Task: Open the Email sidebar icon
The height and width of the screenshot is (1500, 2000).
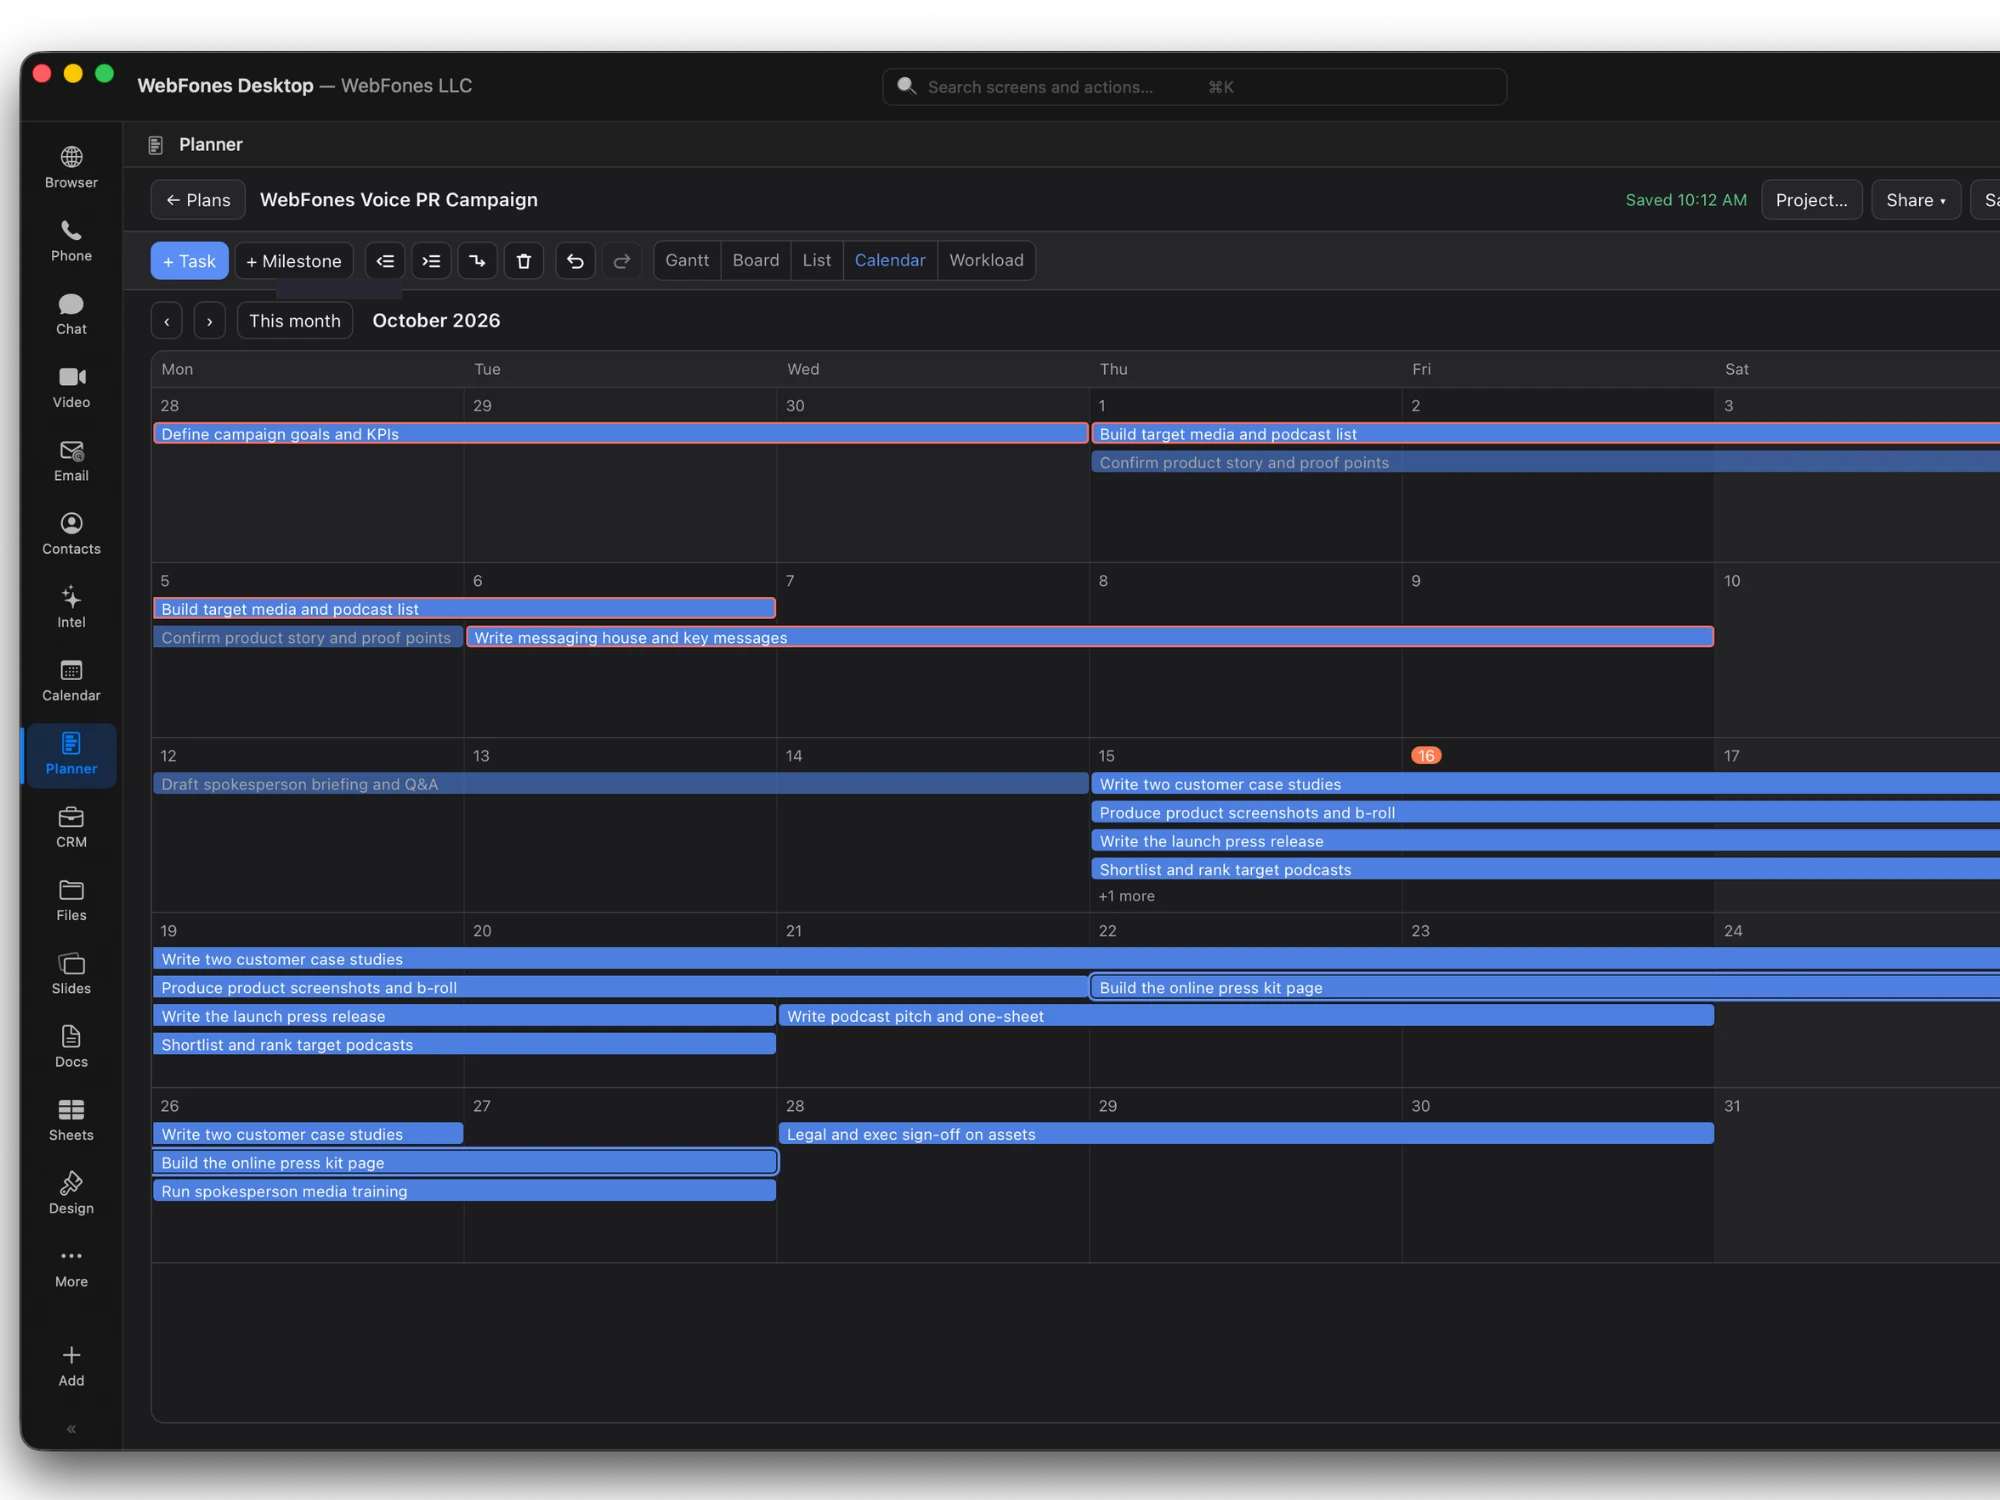Action: click(71, 461)
